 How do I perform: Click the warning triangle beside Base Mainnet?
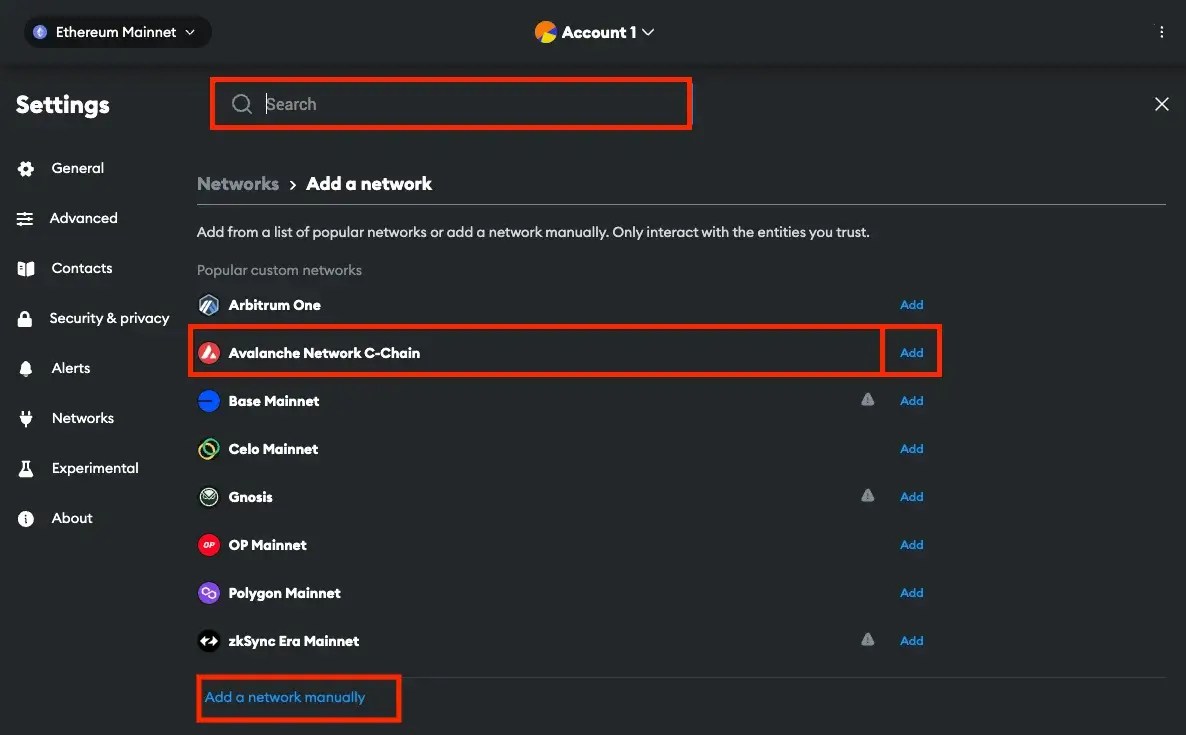(867, 399)
